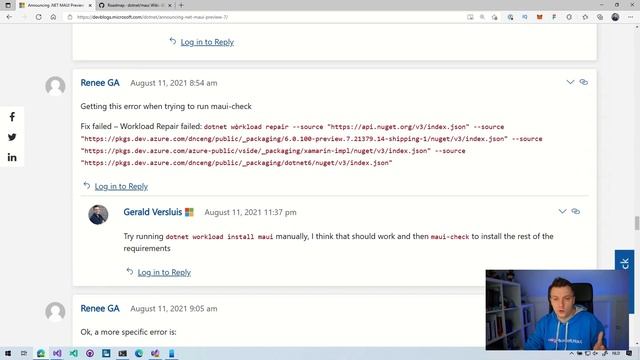Open Visual Studio purple icon on taskbar

pyautogui.click(x=57, y=353)
